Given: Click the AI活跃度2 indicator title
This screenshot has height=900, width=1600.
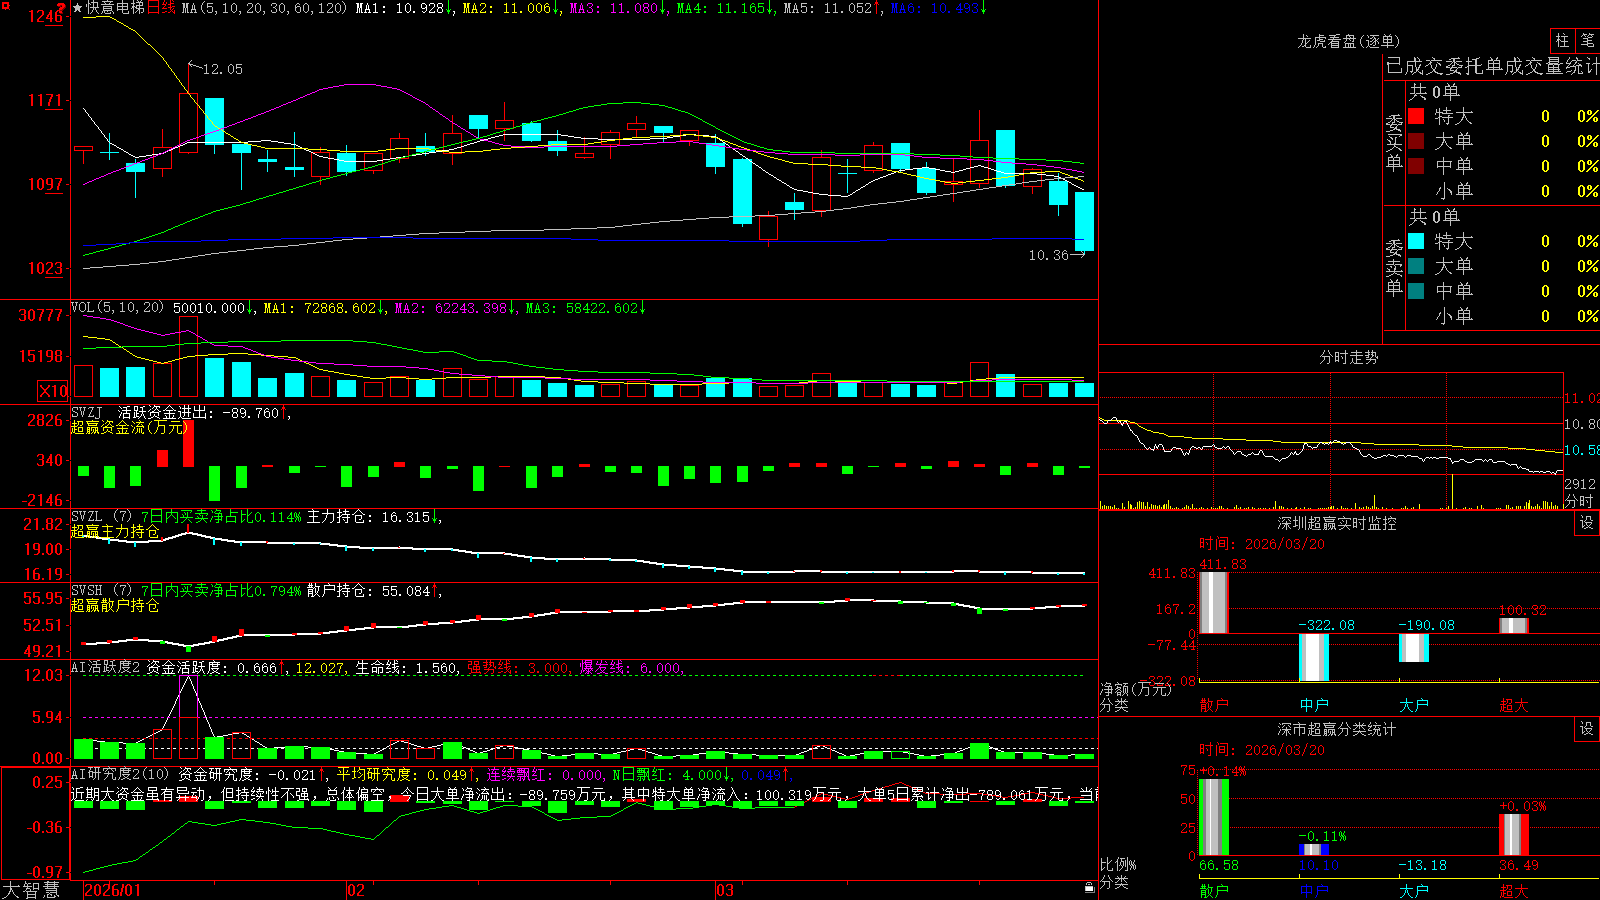Looking at the screenshot, I should click(106, 668).
